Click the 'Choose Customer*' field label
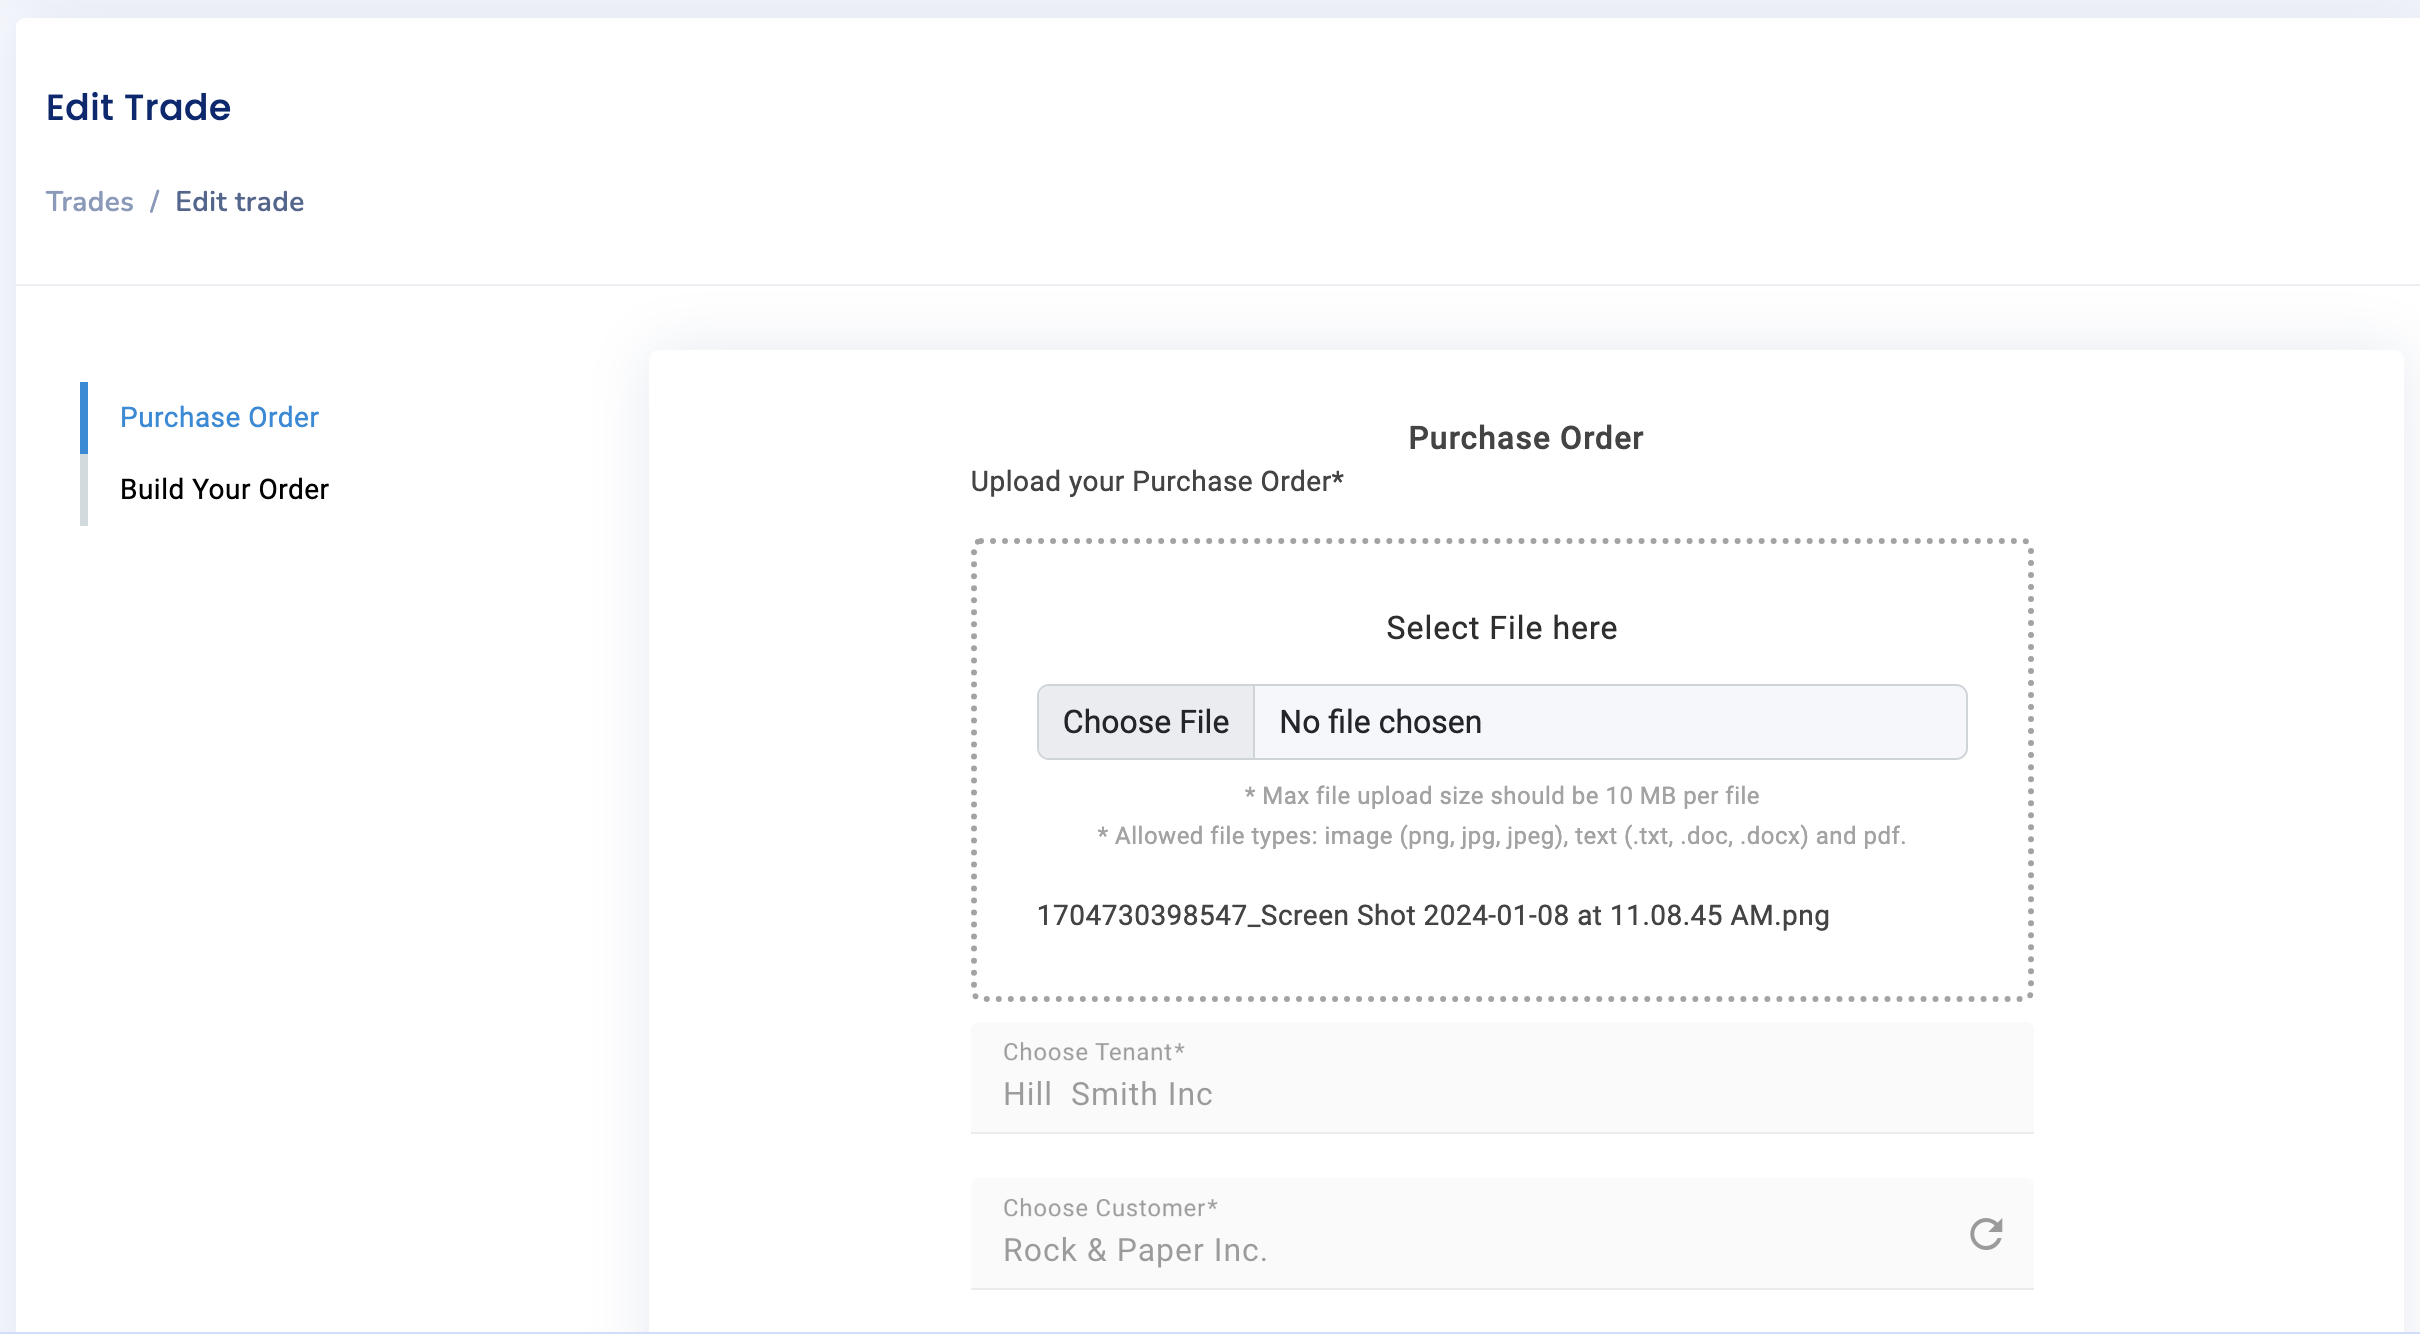 [1109, 1208]
